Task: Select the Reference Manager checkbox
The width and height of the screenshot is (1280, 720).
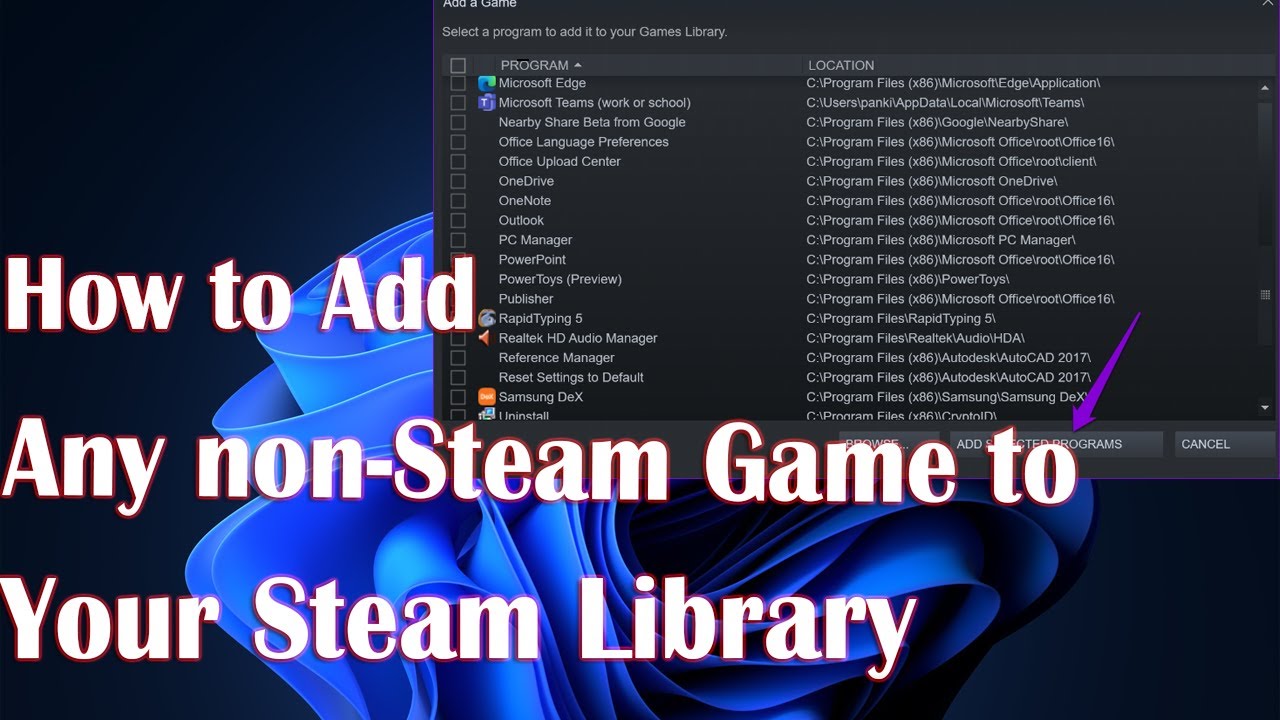Action: [x=458, y=358]
